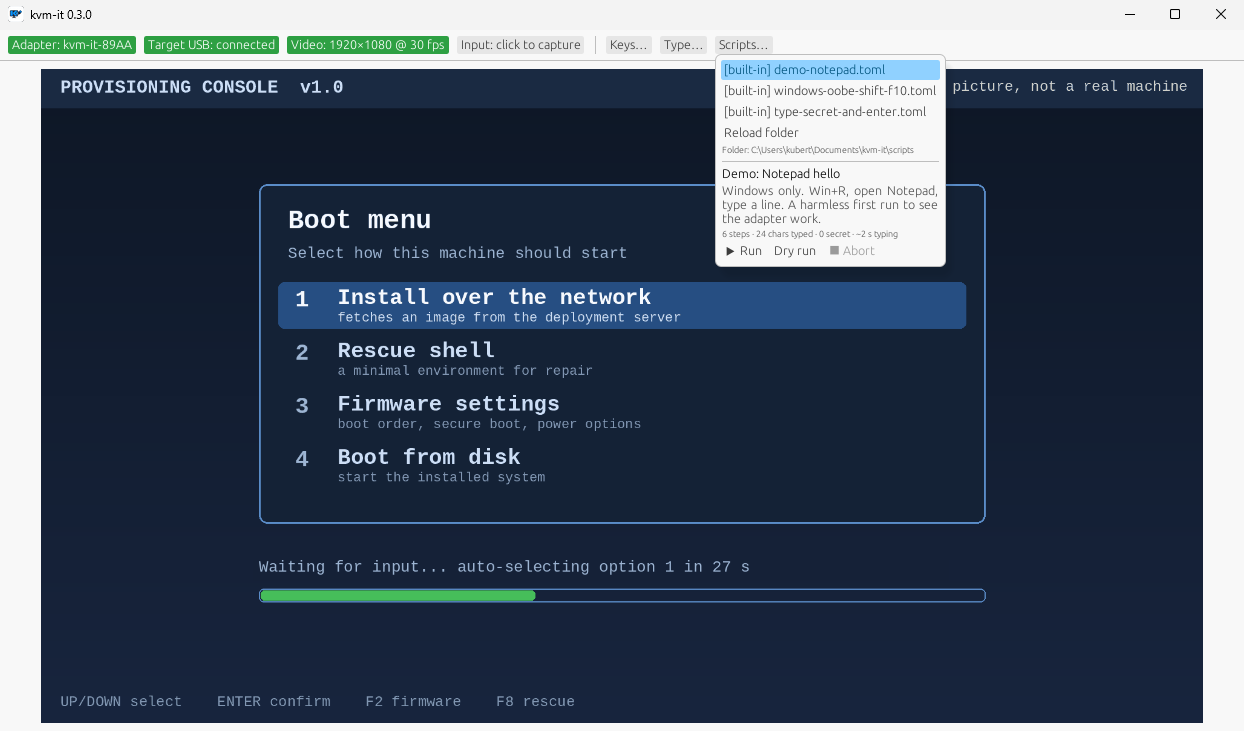Image resolution: width=1244 pixels, height=731 pixels.
Task: Click the kvm-it app icon in title bar
Action: [16, 14]
